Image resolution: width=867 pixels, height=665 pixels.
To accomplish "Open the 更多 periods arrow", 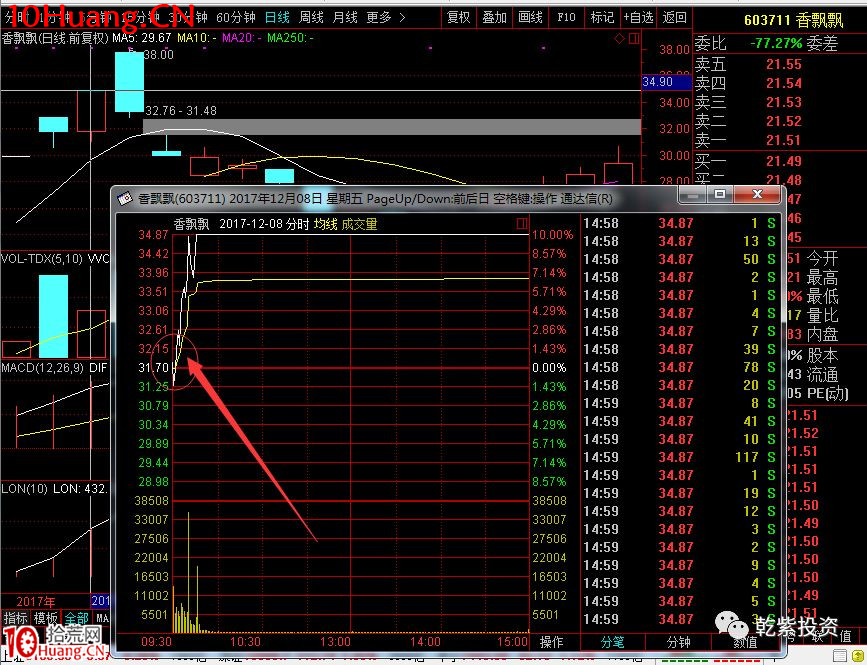I will (x=402, y=18).
